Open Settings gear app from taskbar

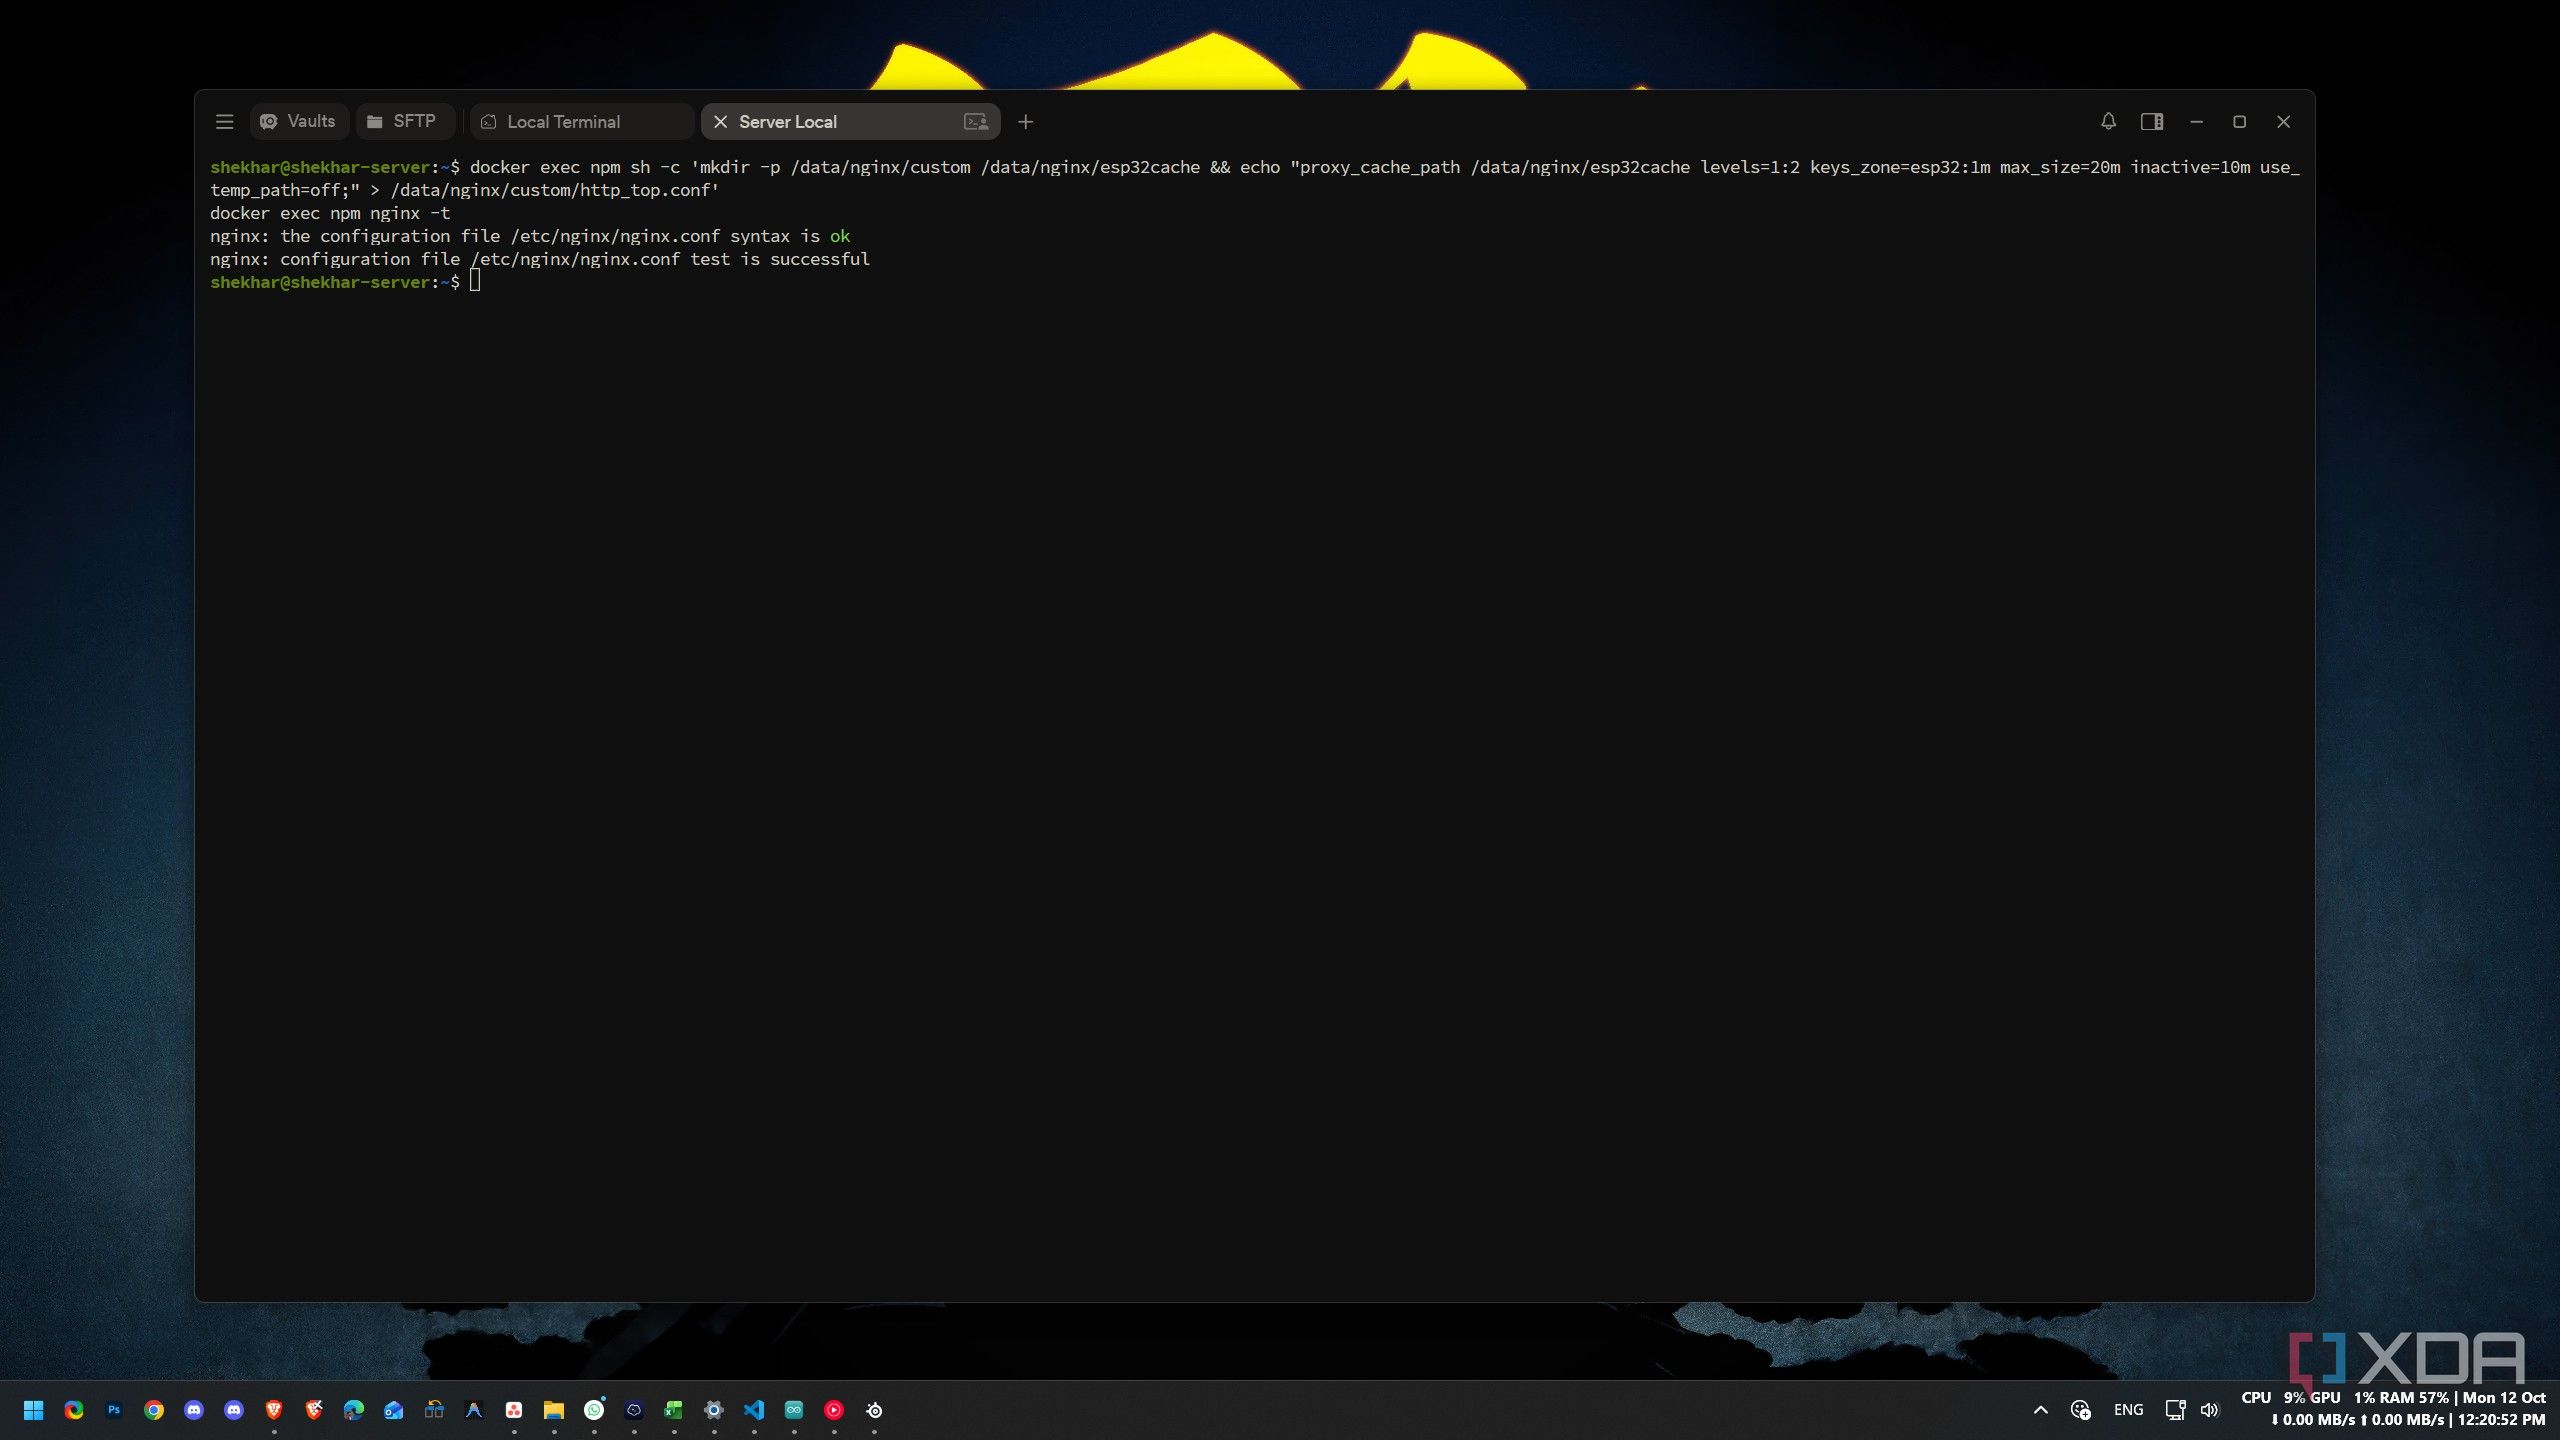click(714, 1410)
